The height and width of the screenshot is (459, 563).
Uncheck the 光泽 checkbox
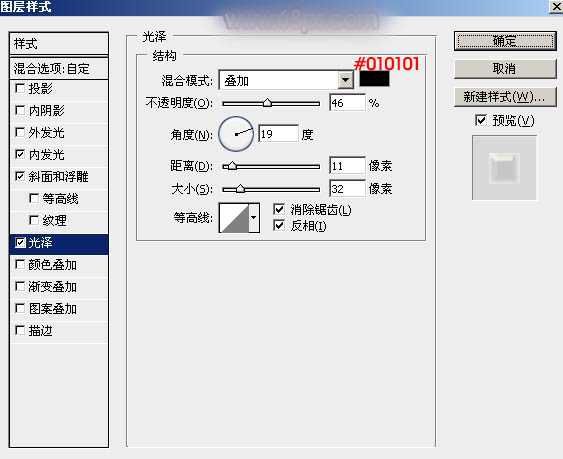click(20, 243)
